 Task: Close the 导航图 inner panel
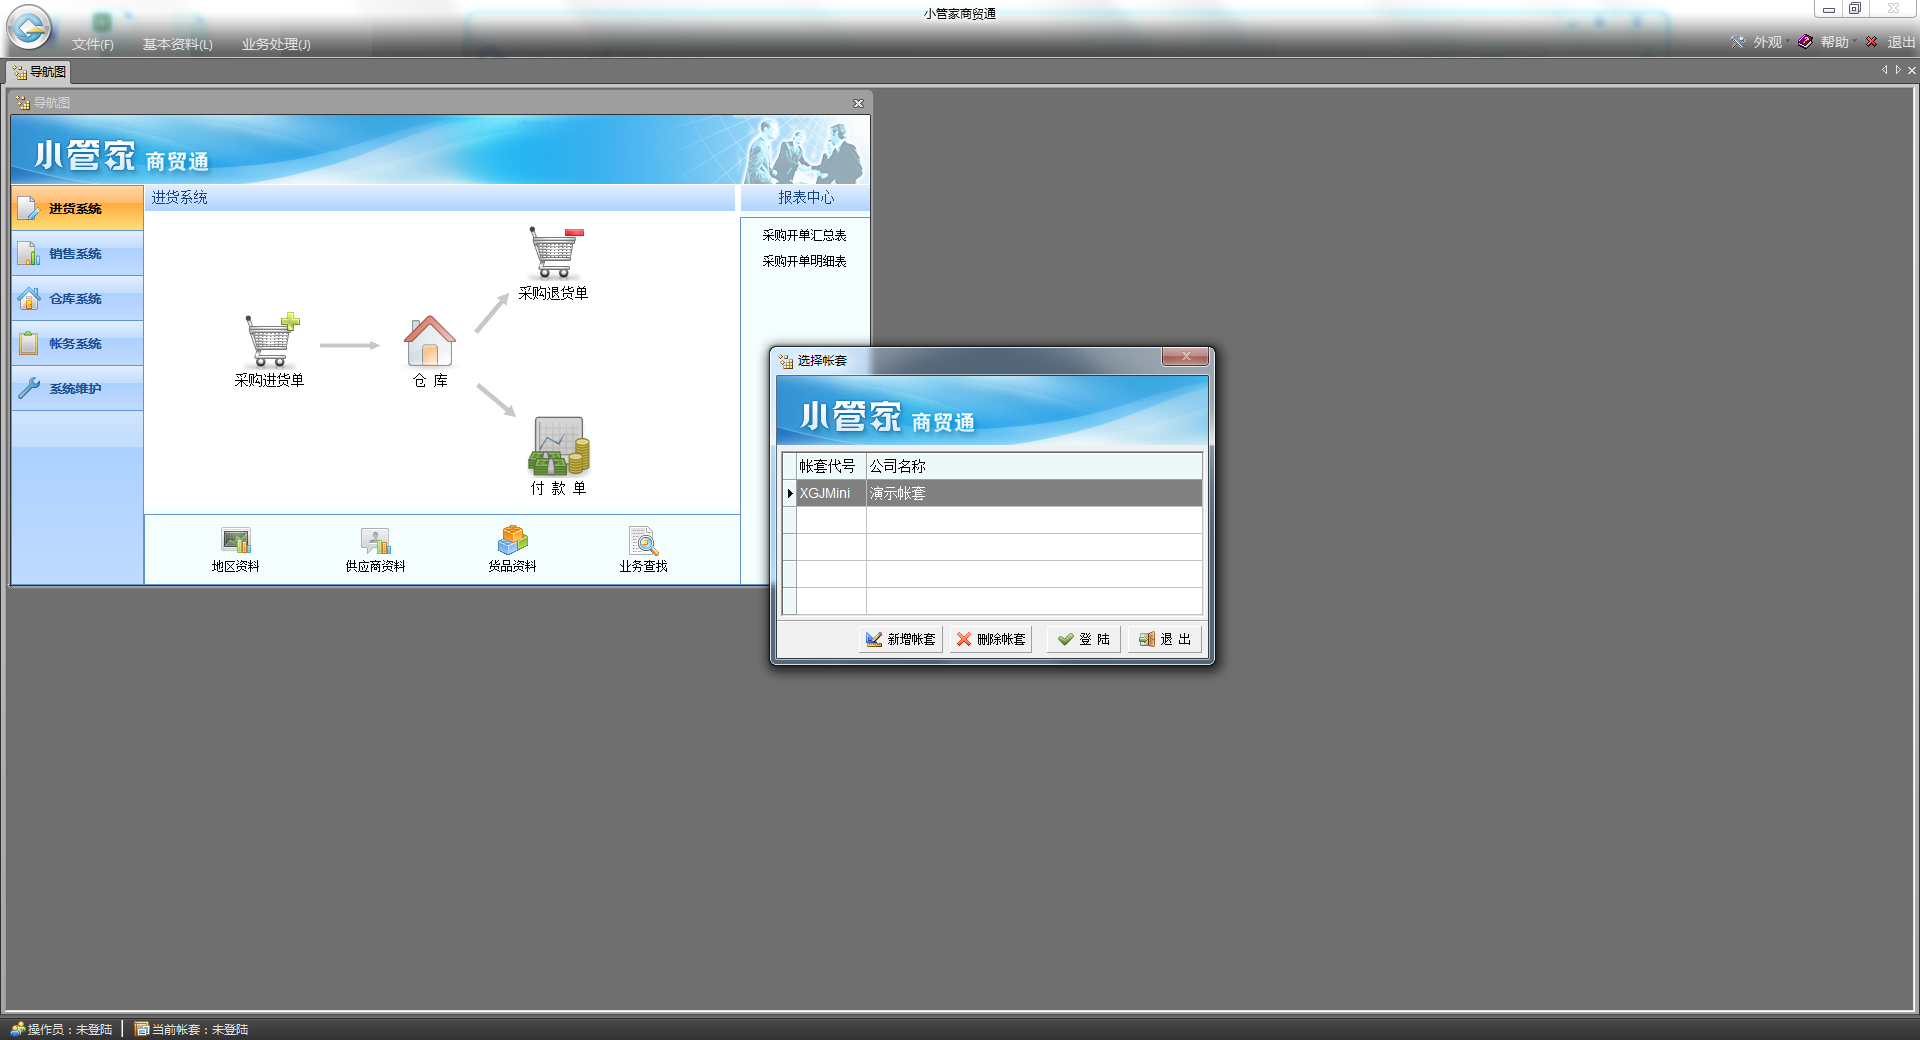858,103
